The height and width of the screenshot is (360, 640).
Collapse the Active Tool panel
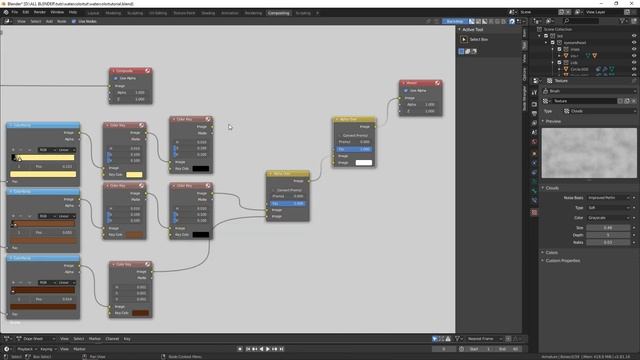[x=460, y=30]
